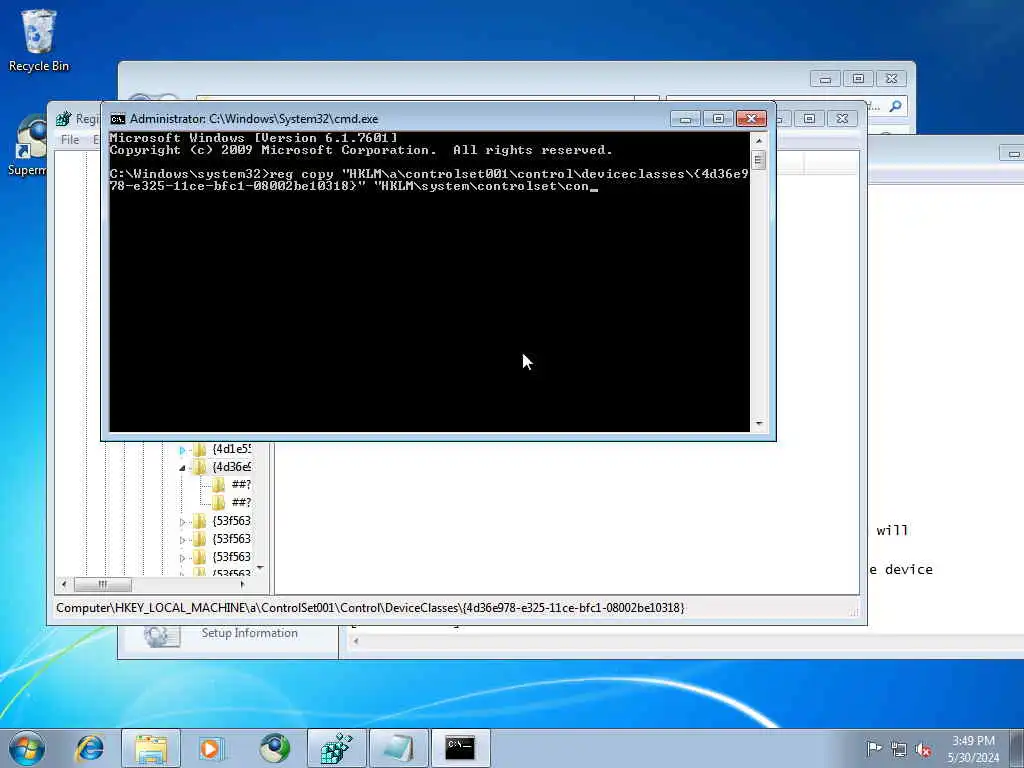The image size is (1024, 768).
Task: Click the {4d36e9 key name text
Action: click(x=231, y=467)
